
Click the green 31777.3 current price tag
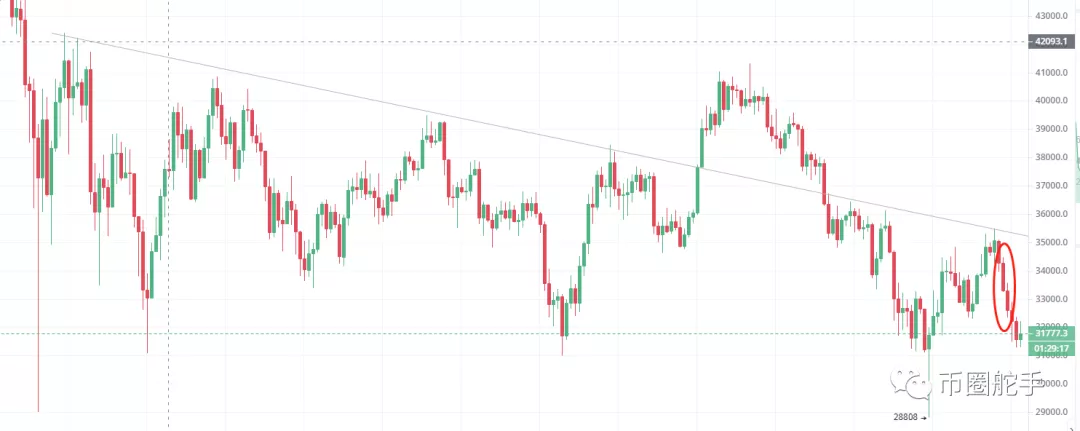click(1051, 334)
